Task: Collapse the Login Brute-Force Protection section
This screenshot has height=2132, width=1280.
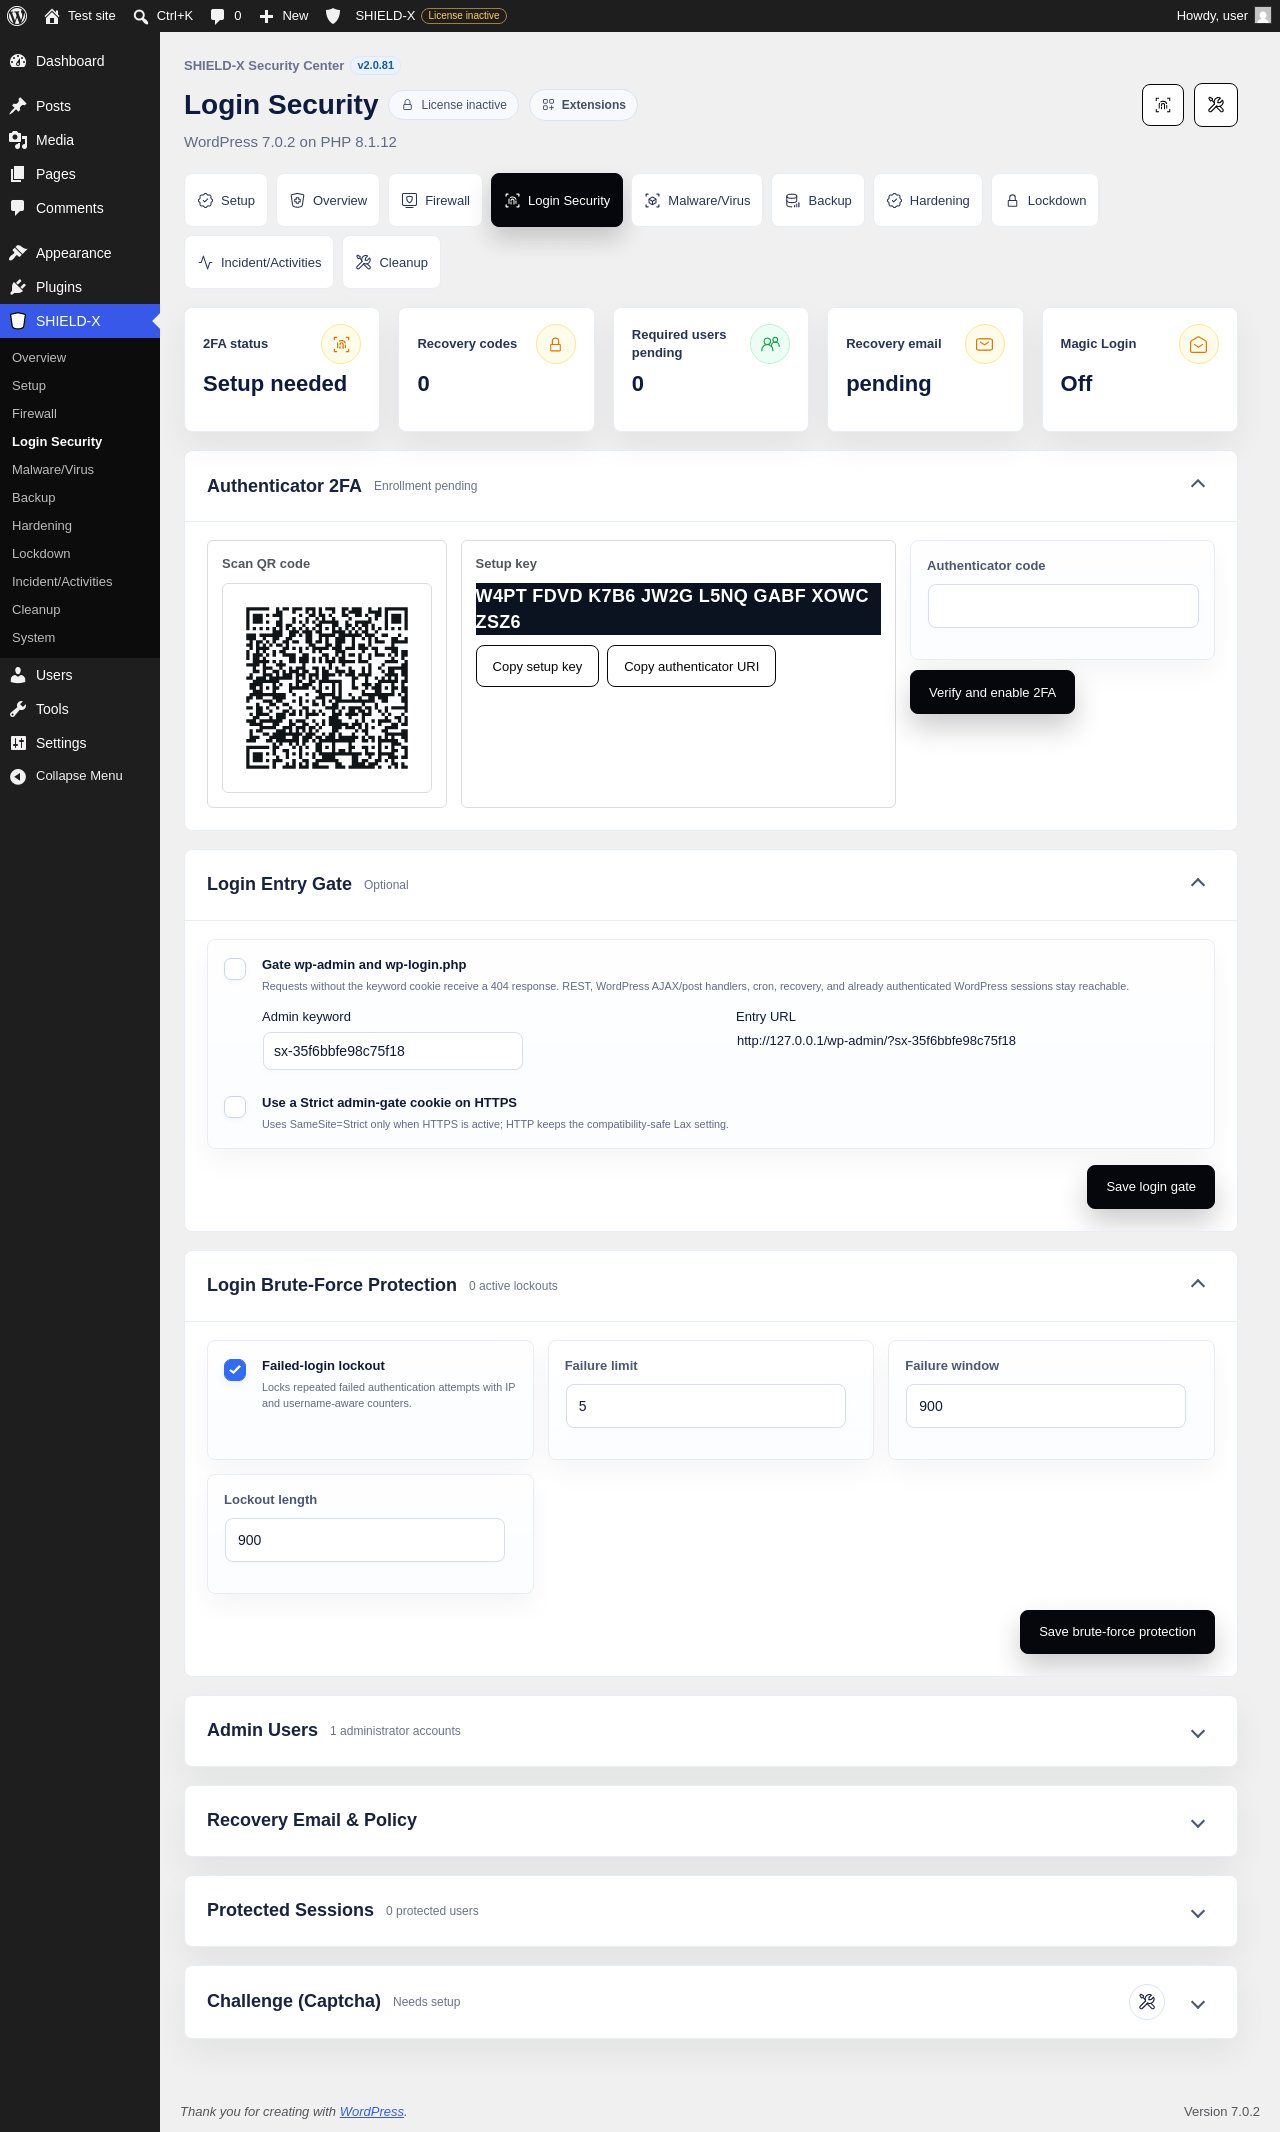Action: (1198, 1284)
